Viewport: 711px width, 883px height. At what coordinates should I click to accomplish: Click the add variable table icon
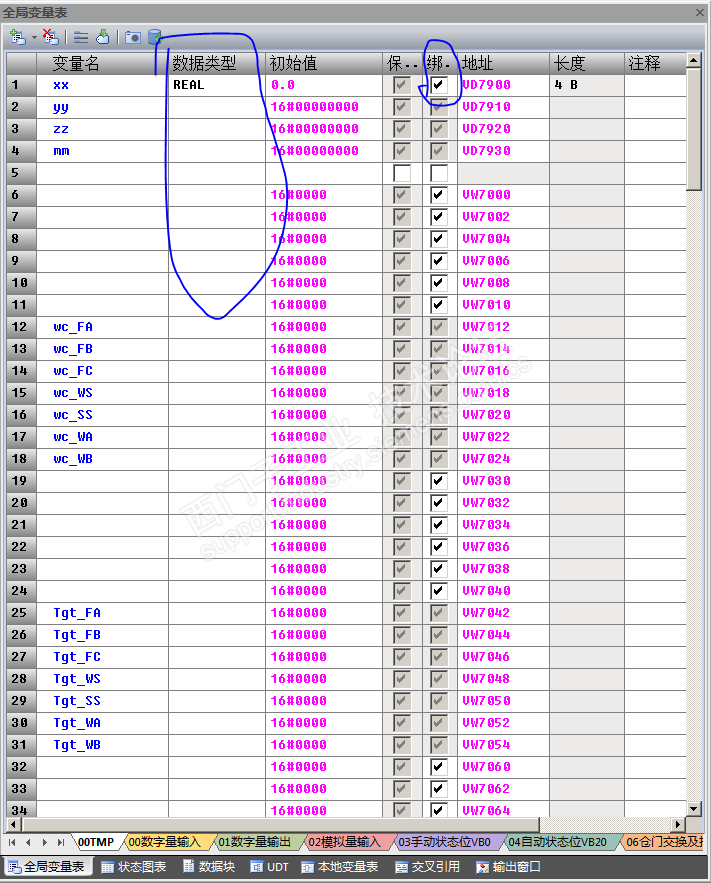pyautogui.click(x=17, y=37)
